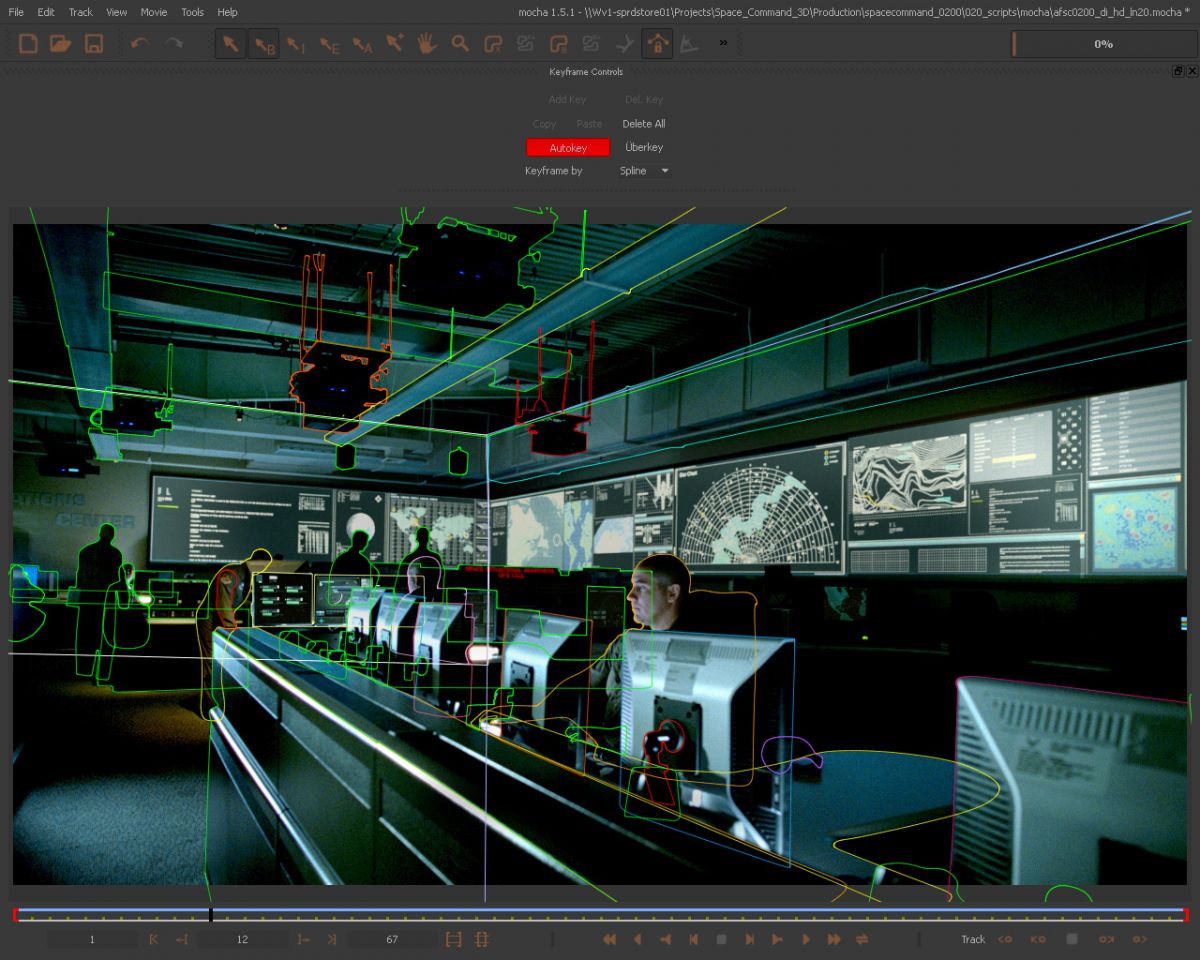Toggle the Autokey button off
The image size is (1200, 960).
pos(568,148)
